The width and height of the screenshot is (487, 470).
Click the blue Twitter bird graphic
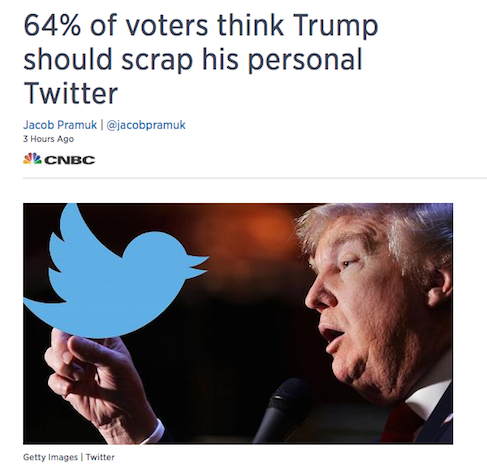[115, 273]
